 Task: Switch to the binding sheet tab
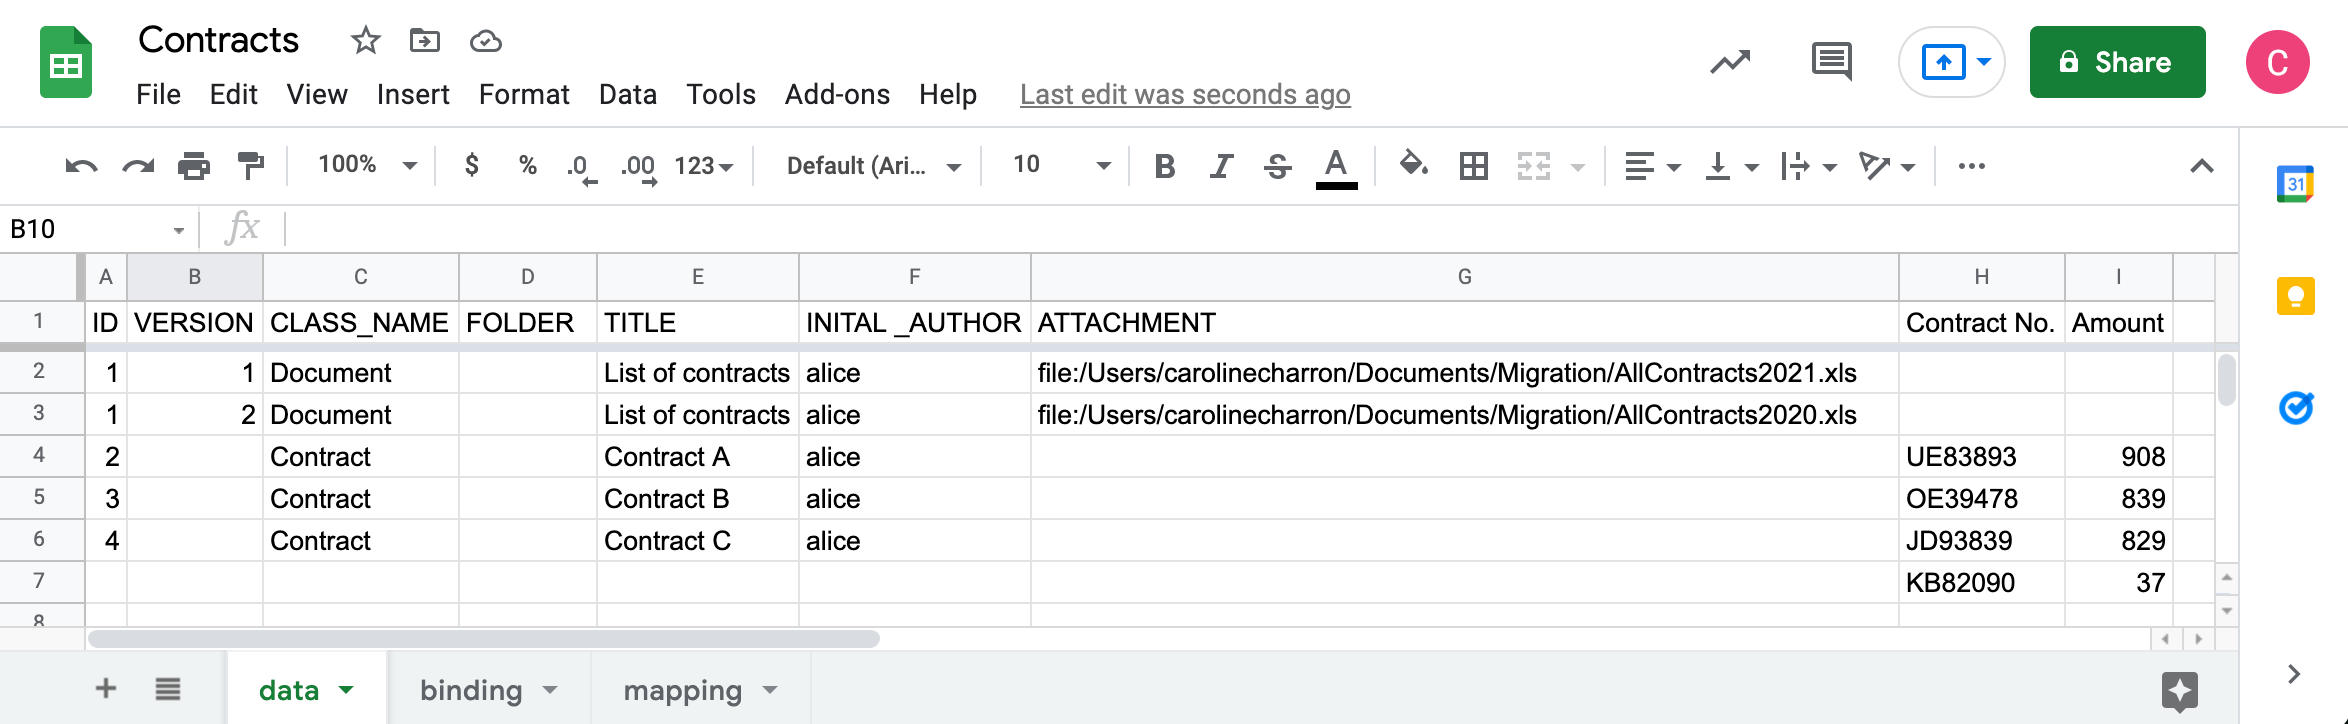tap(471, 690)
